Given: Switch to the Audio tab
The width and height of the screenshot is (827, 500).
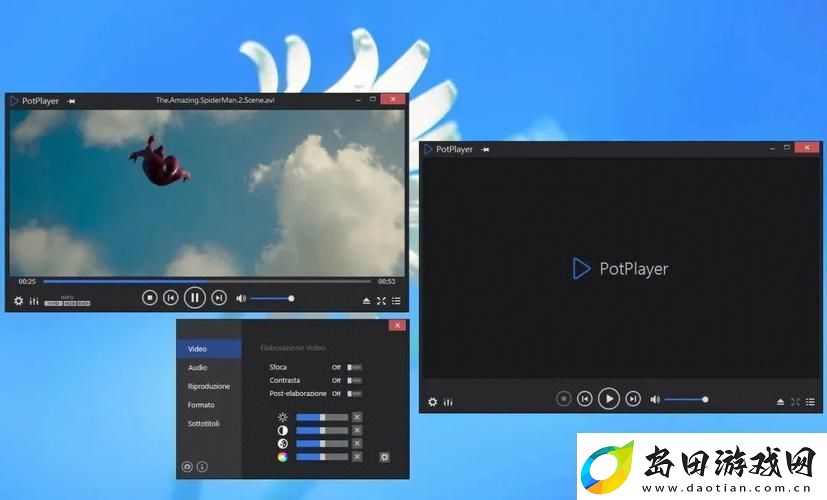Looking at the screenshot, I should coord(198,368).
